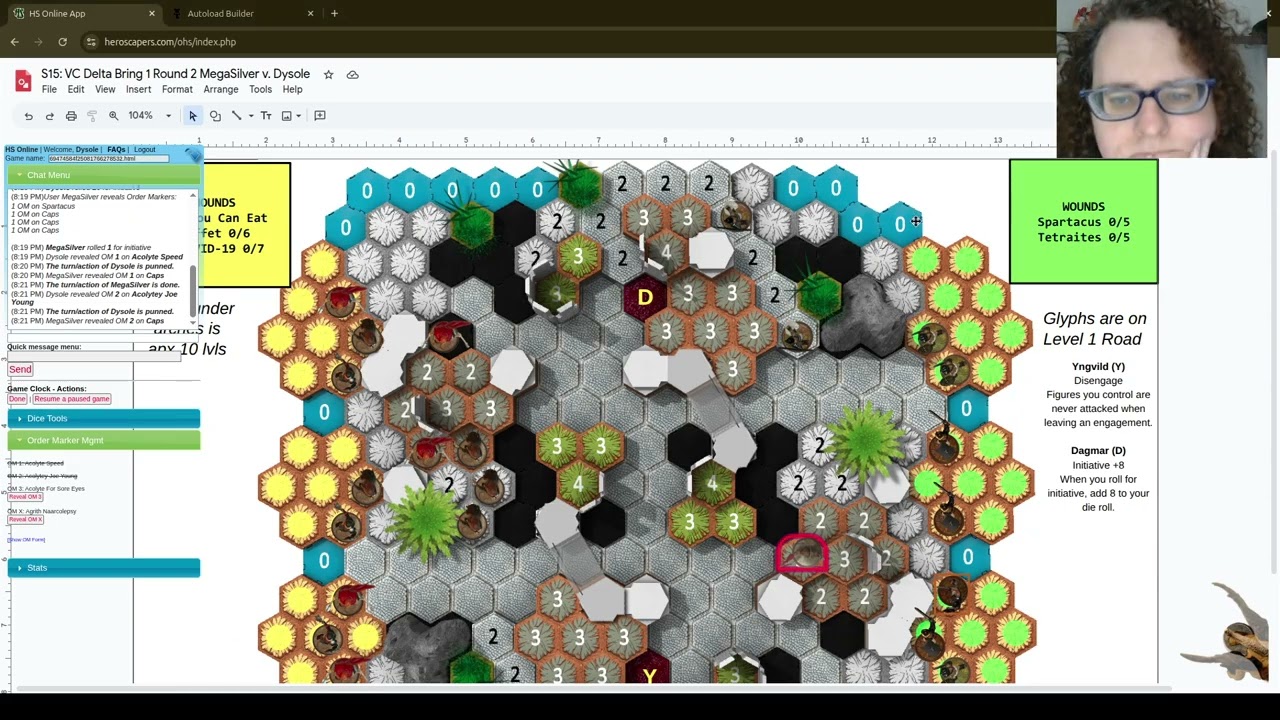Screen dimensions: 1280x720
Task: Open the View menu
Action: [x=105, y=90]
